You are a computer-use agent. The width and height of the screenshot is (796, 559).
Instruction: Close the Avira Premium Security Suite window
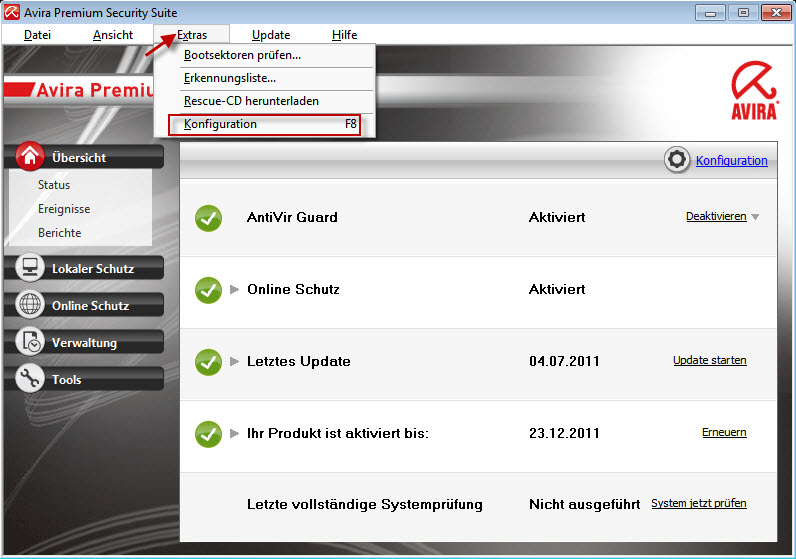coord(777,13)
